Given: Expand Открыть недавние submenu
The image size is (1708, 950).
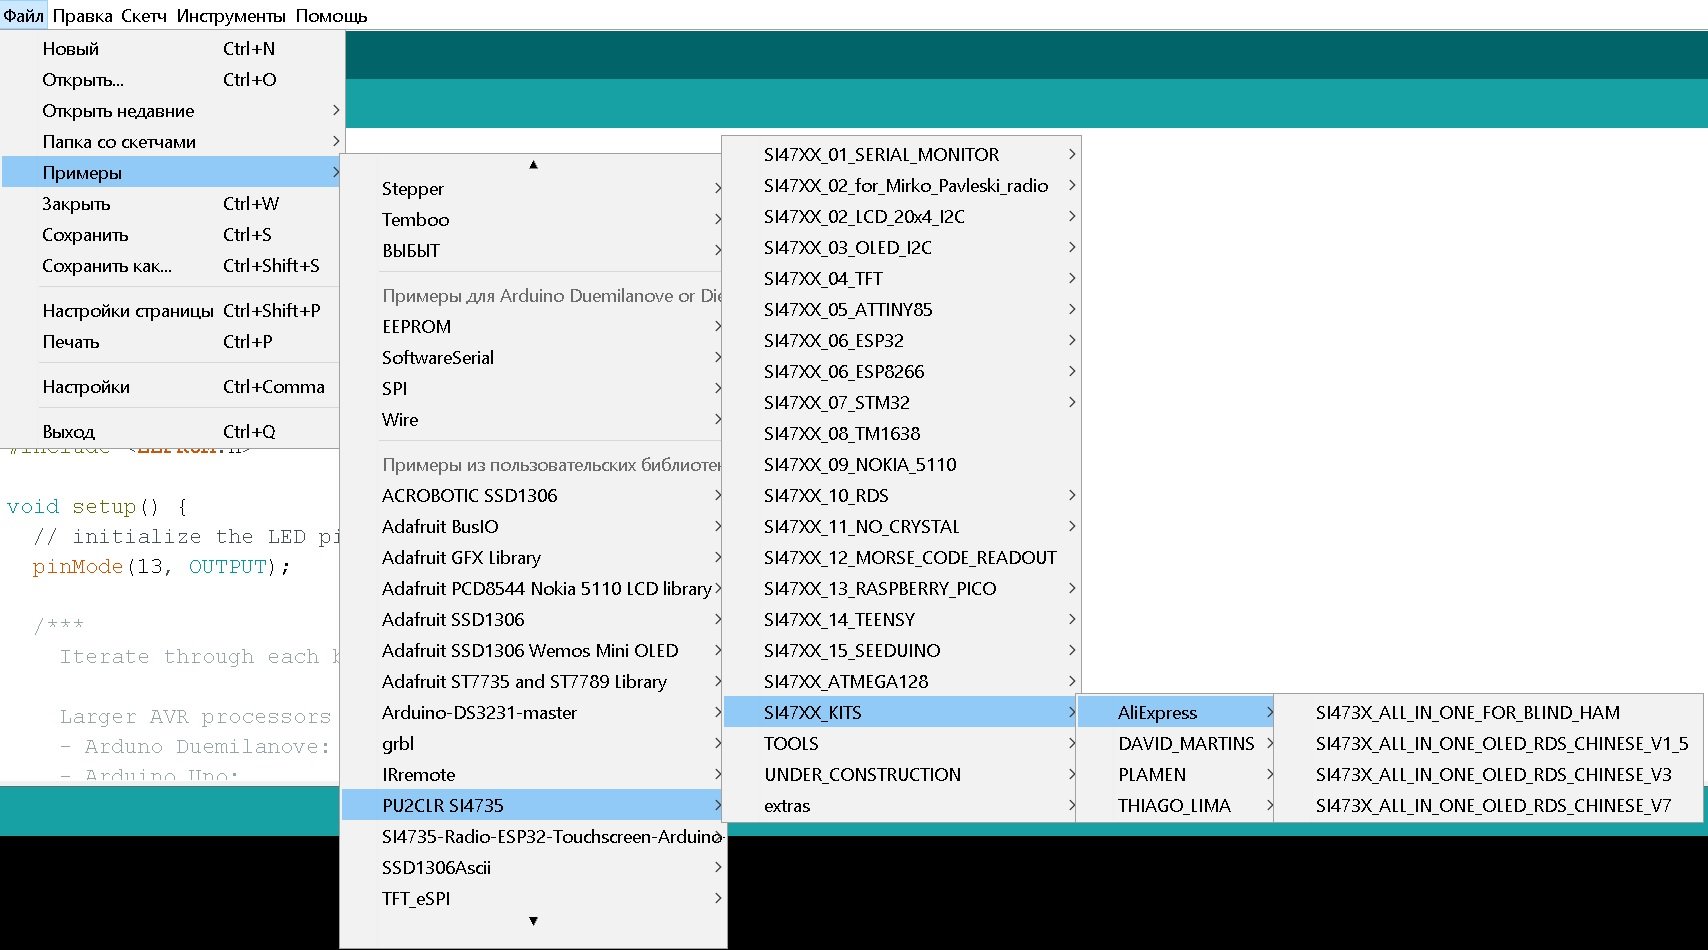Looking at the screenshot, I should (x=172, y=111).
